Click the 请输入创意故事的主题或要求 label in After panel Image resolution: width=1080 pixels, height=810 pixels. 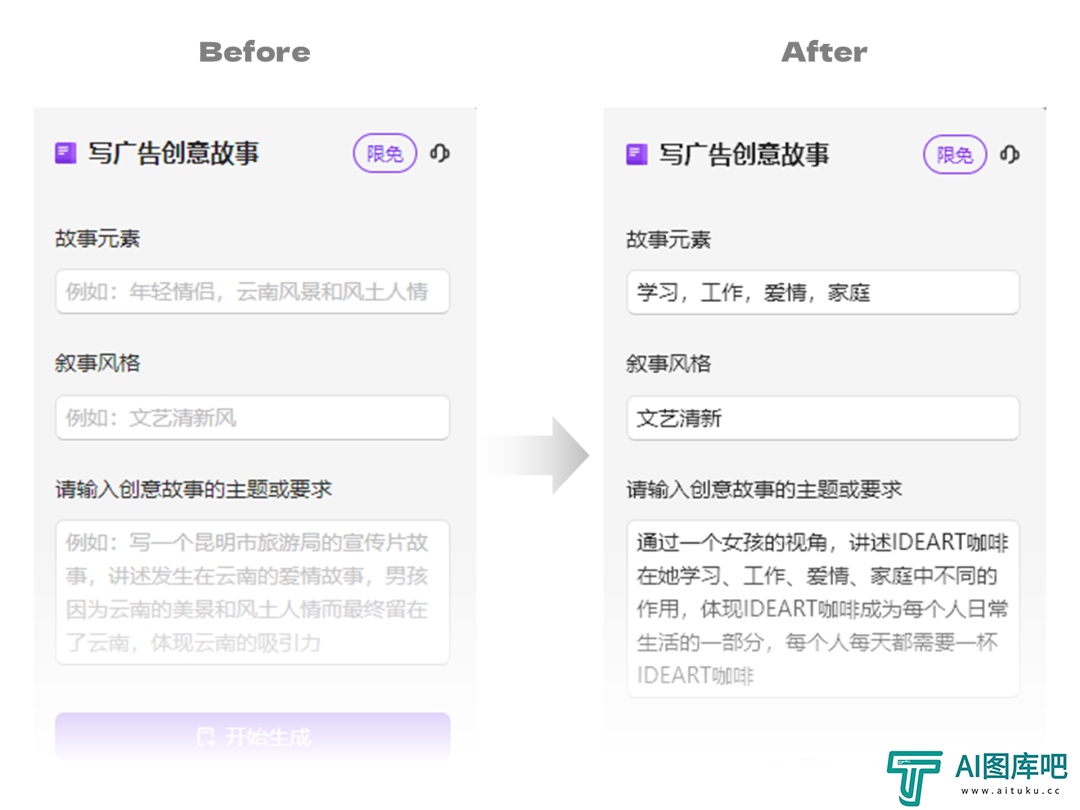[x=764, y=490]
